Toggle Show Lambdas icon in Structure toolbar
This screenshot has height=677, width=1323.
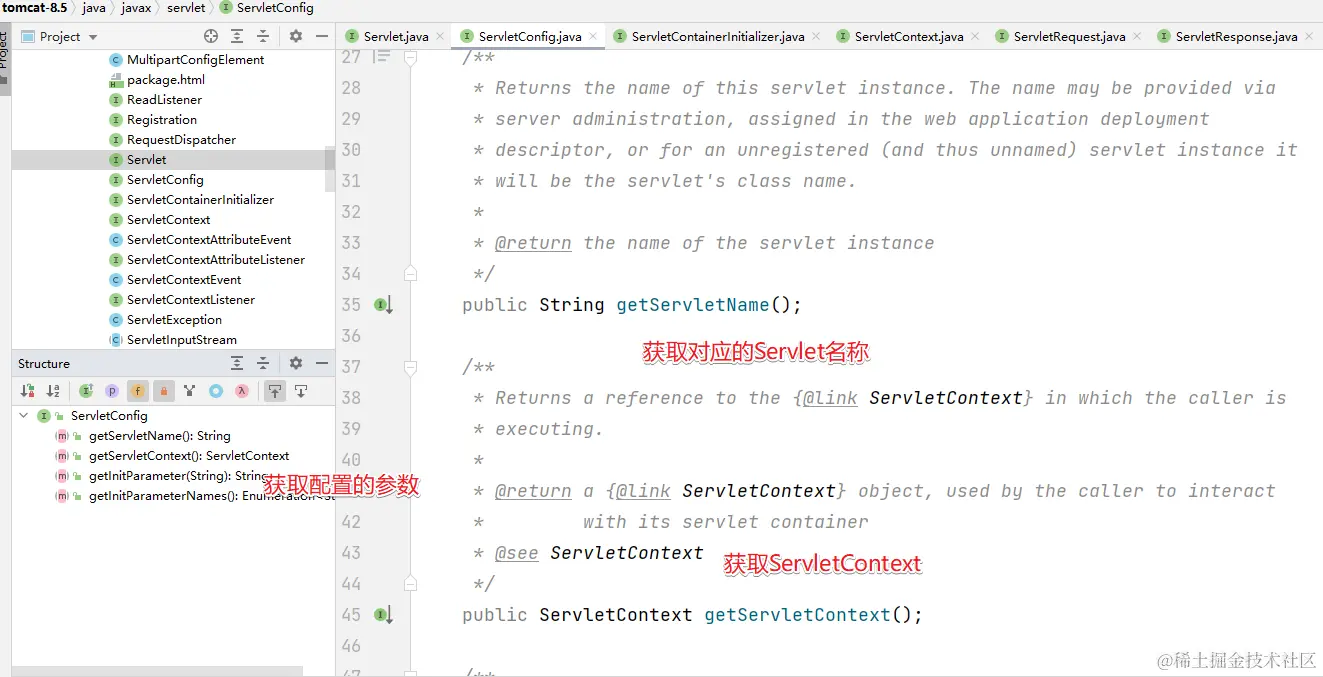click(x=241, y=391)
